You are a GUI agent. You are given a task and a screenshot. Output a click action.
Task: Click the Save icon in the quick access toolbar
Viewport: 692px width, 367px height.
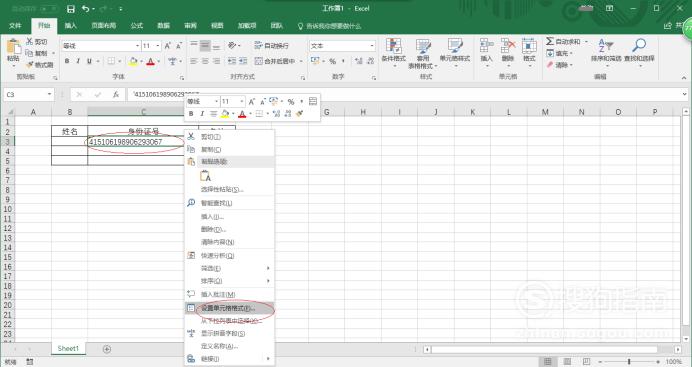(71, 9)
